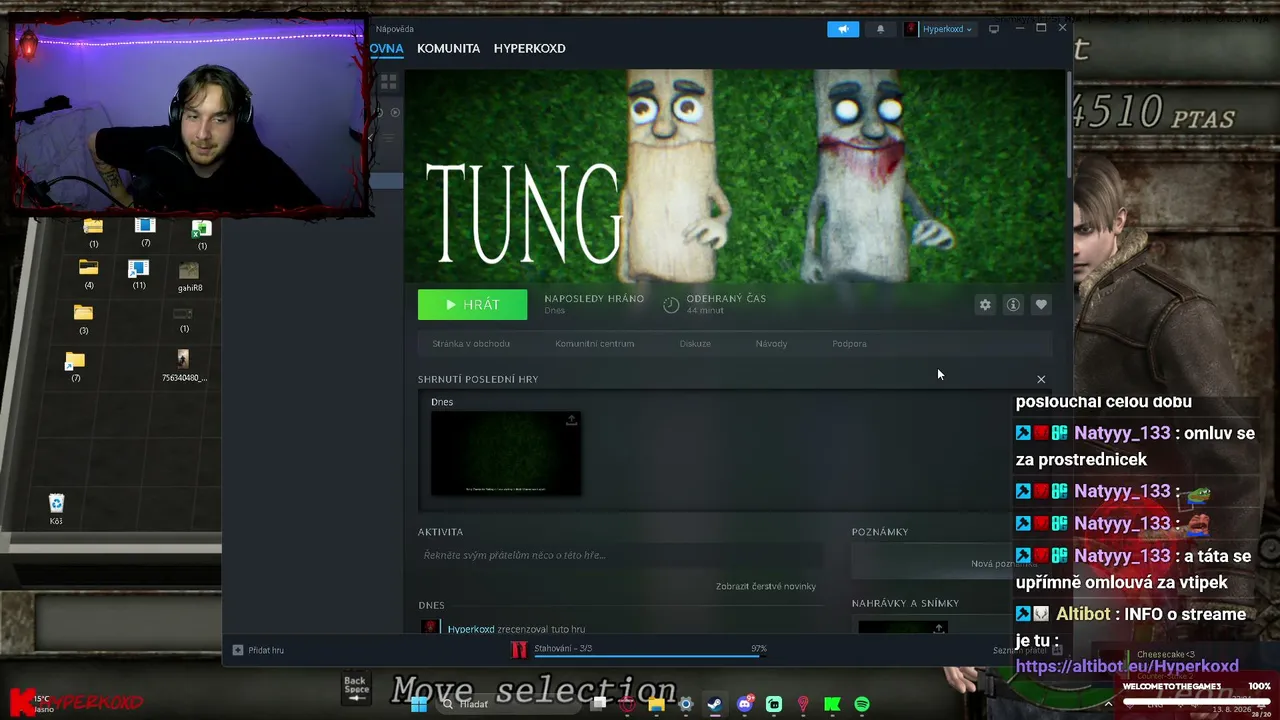Select the desktop folder labeled (4)
Image resolution: width=1280 pixels, height=720 pixels.
[88, 274]
